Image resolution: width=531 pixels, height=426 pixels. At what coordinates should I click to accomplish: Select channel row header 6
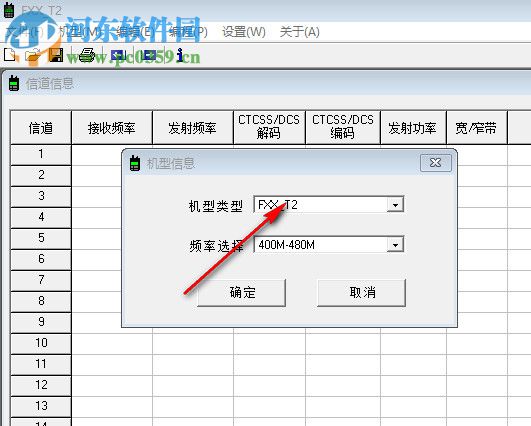[41, 259]
